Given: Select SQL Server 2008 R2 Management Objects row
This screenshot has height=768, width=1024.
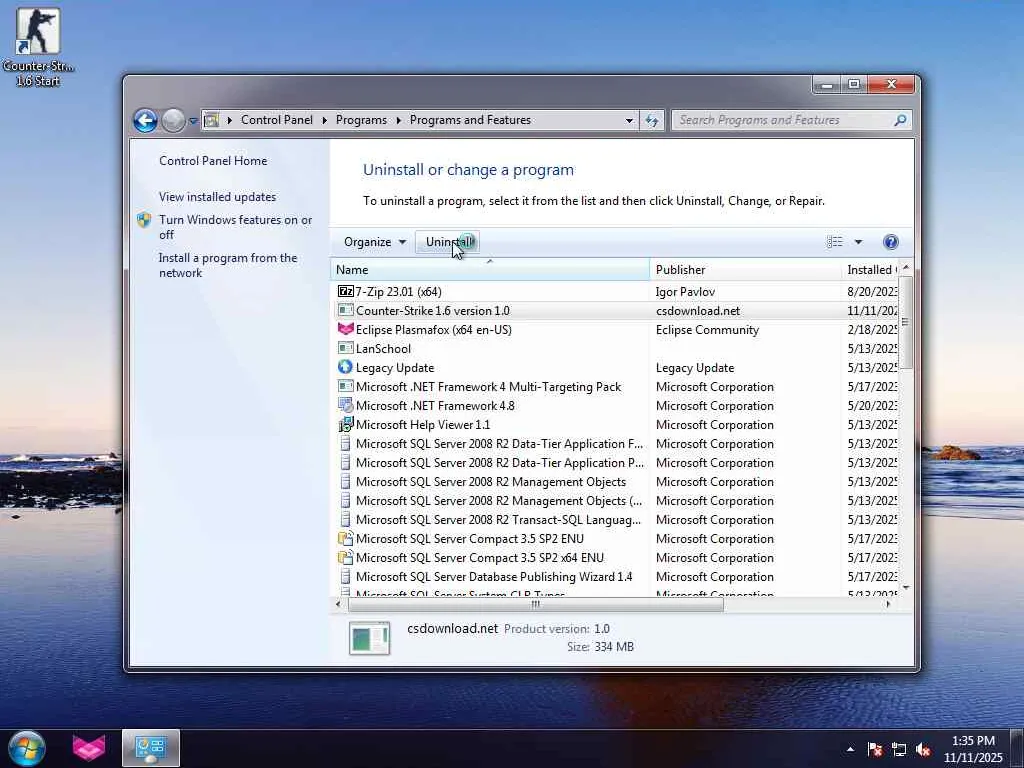Looking at the screenshot, I should [617, 481].
